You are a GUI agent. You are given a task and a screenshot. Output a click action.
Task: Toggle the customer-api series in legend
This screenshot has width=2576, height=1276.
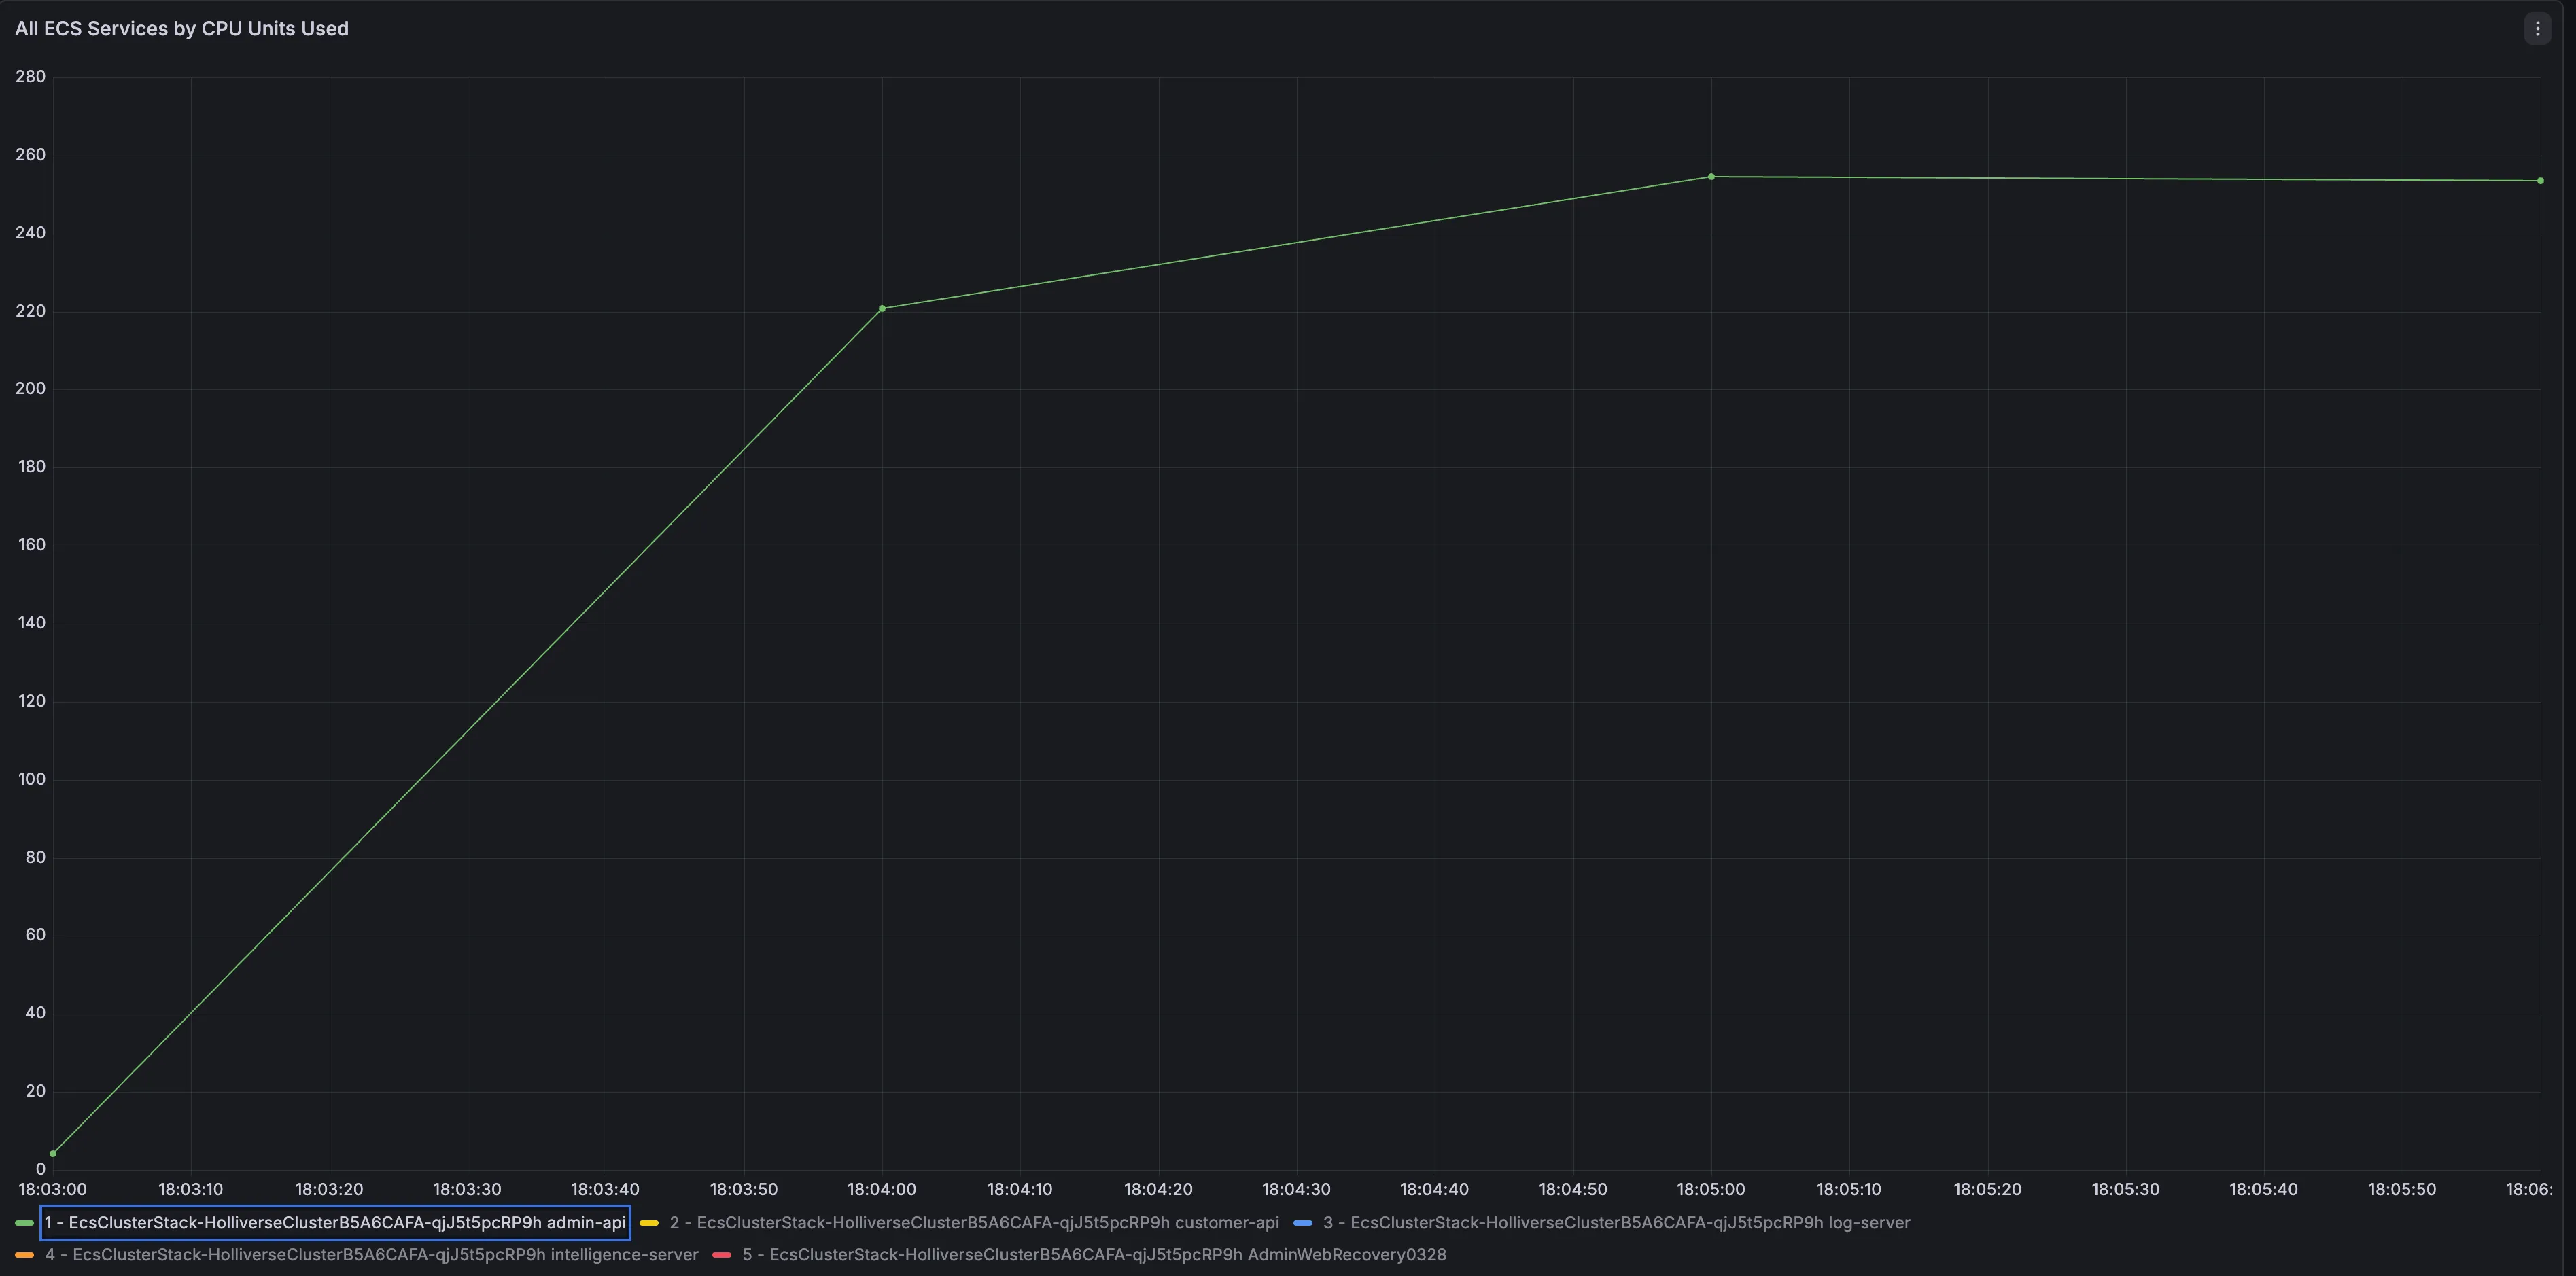(974, 1223)
